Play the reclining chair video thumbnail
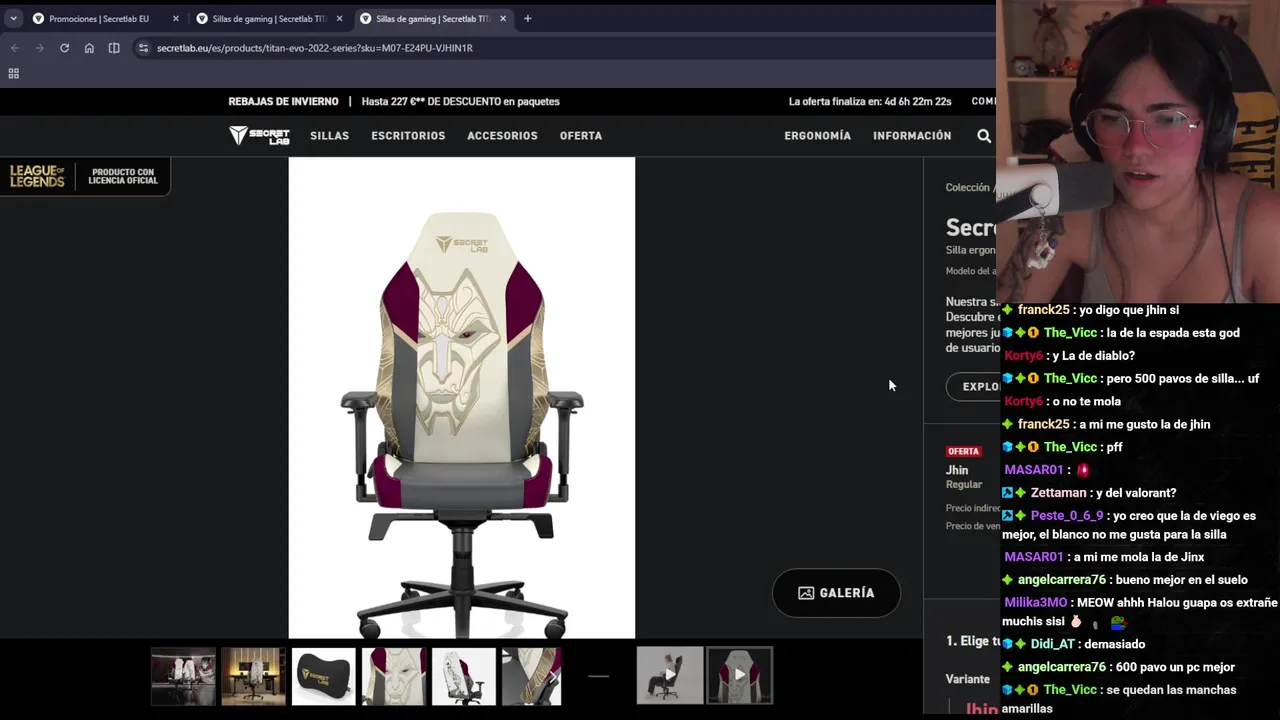The height and width of the screenshot is (720, 1280). 669,675
